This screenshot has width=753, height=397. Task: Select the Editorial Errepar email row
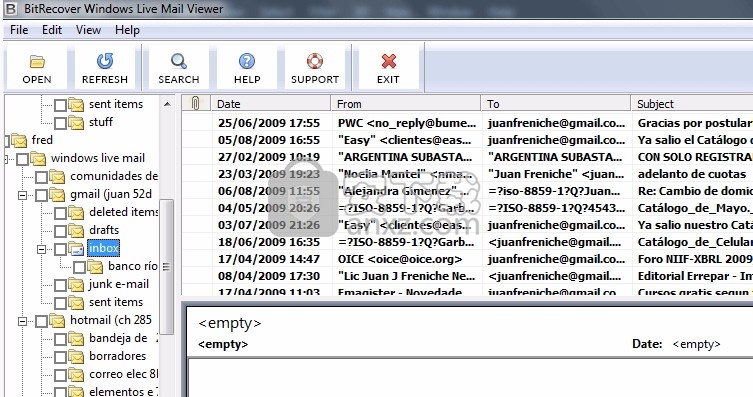(x=467, y=276)
